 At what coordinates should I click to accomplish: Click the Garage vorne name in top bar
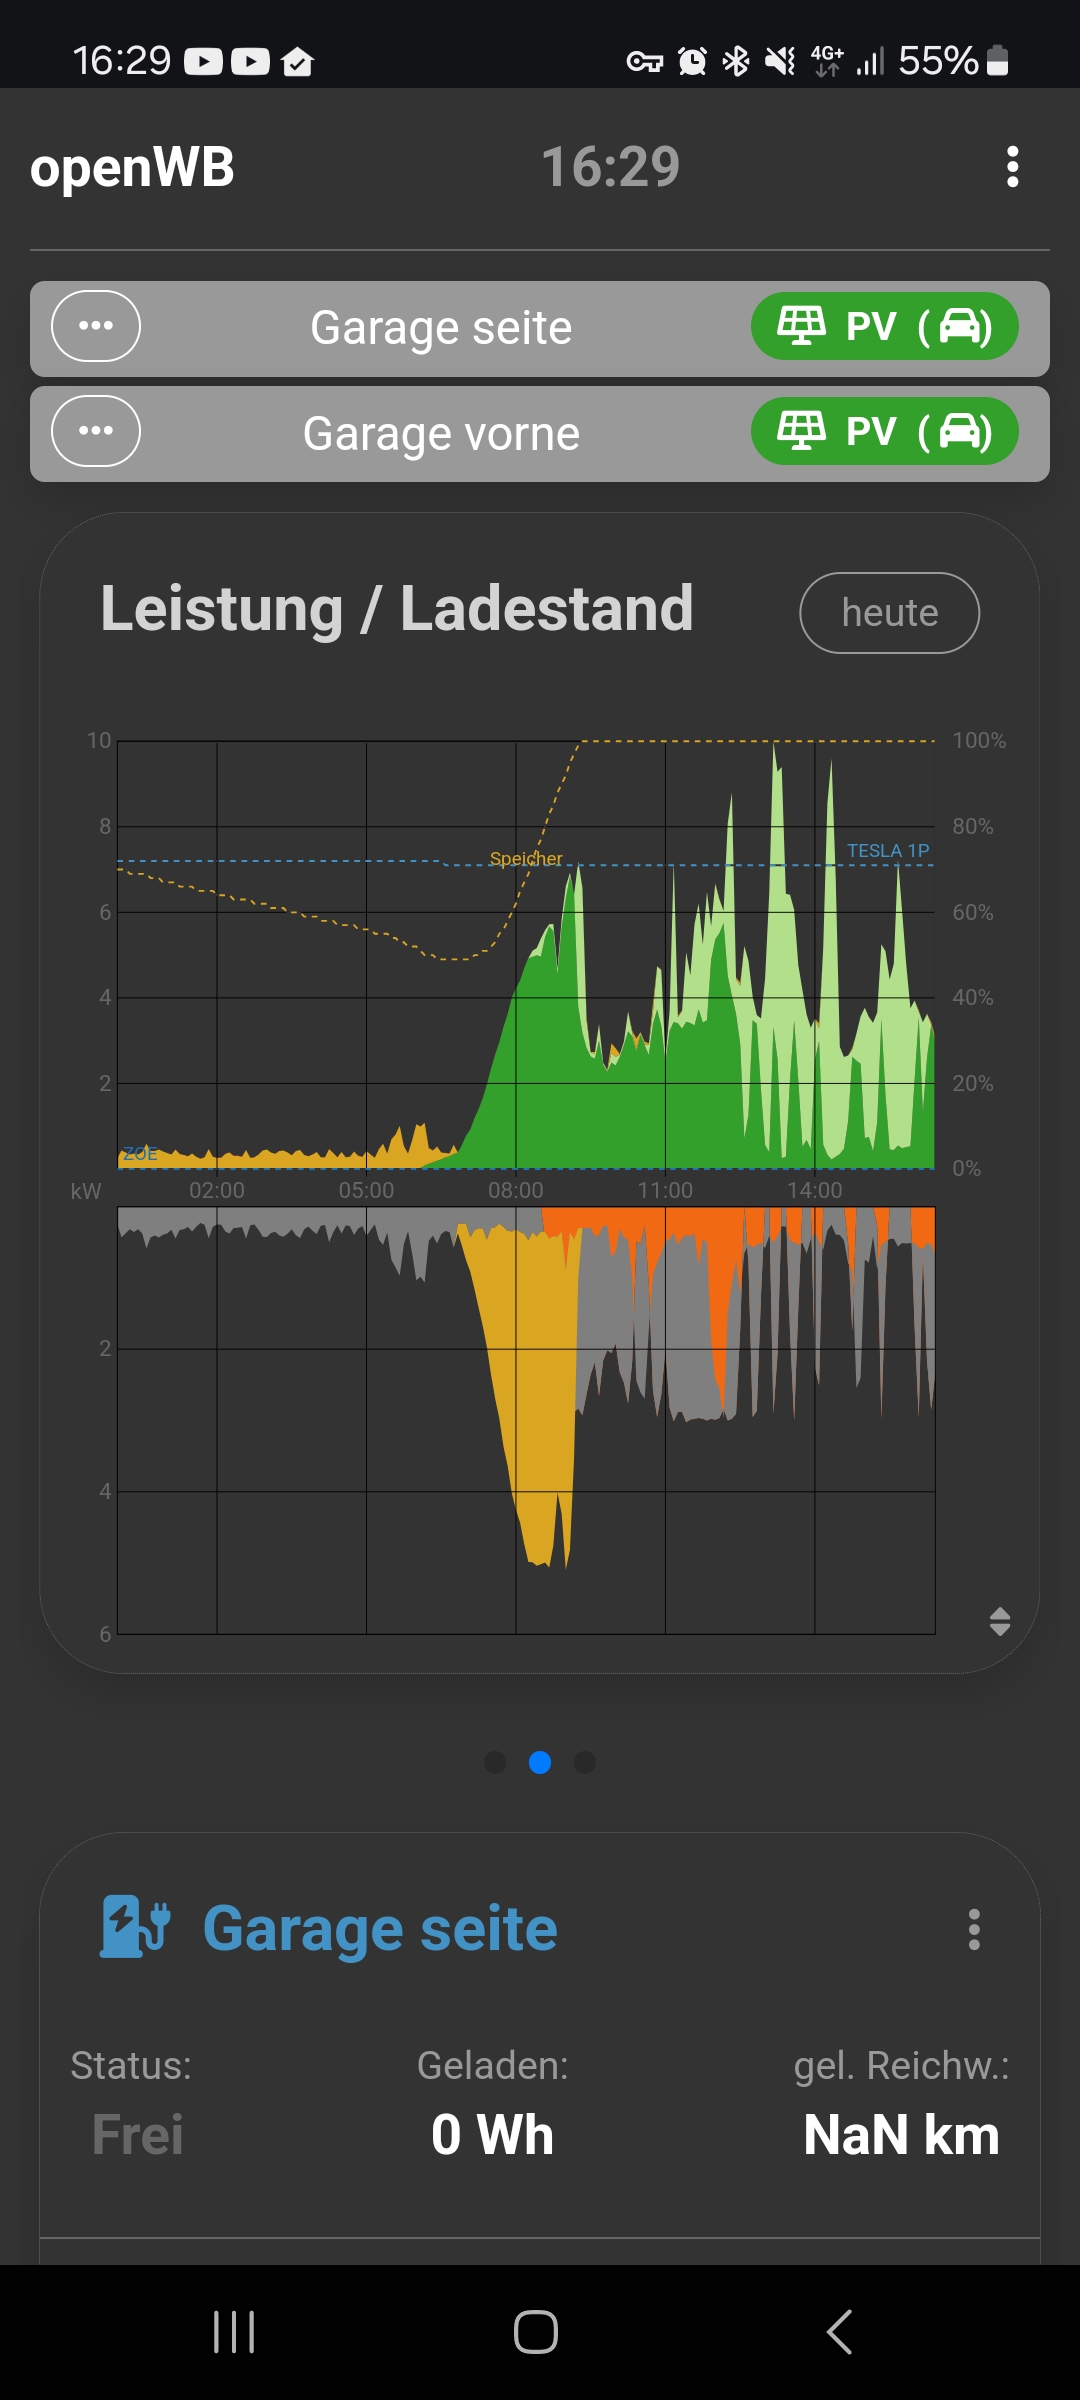click(x=441, y=434)
